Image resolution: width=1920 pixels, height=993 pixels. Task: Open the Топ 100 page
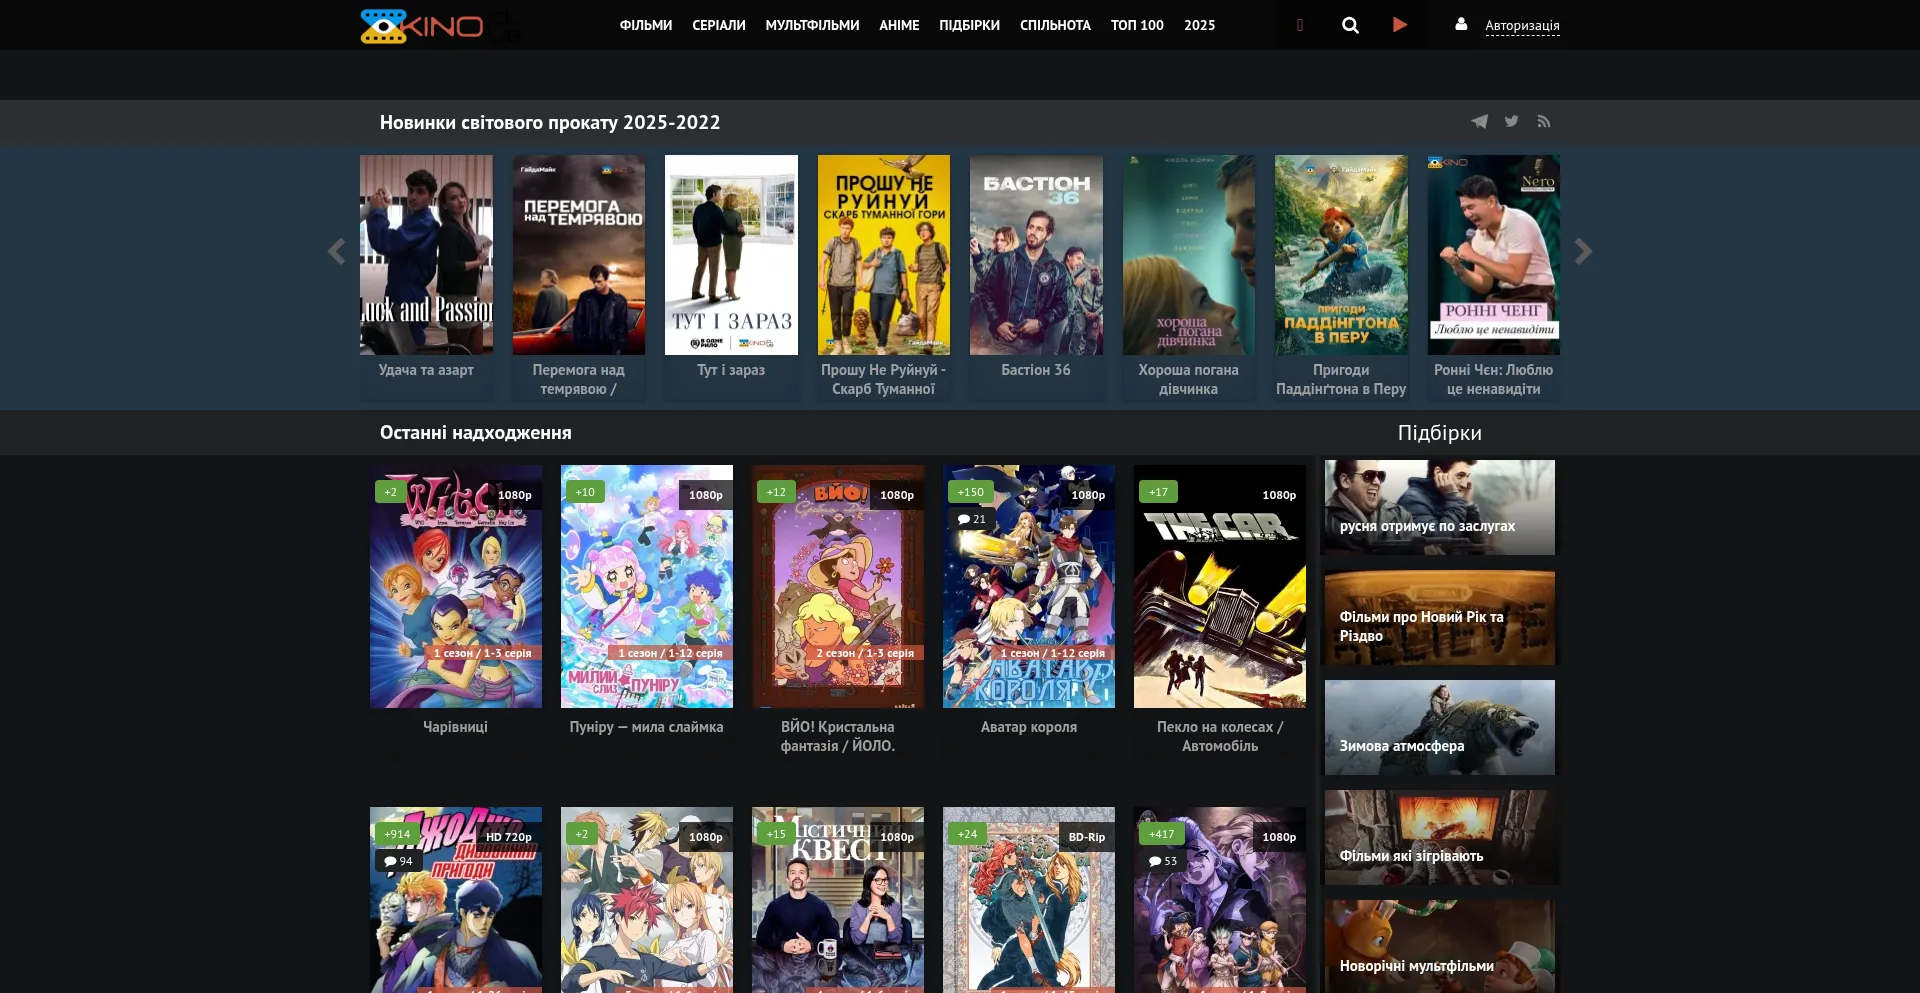coord(1137,25)
